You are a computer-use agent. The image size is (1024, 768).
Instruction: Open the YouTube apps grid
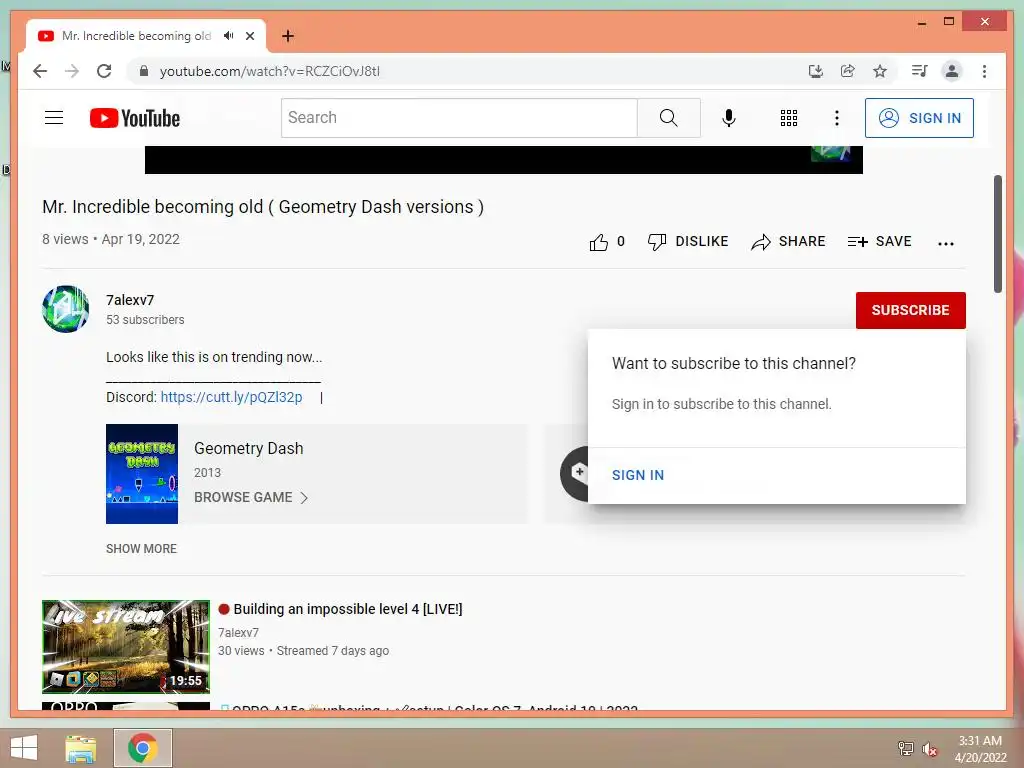(788, 118)
